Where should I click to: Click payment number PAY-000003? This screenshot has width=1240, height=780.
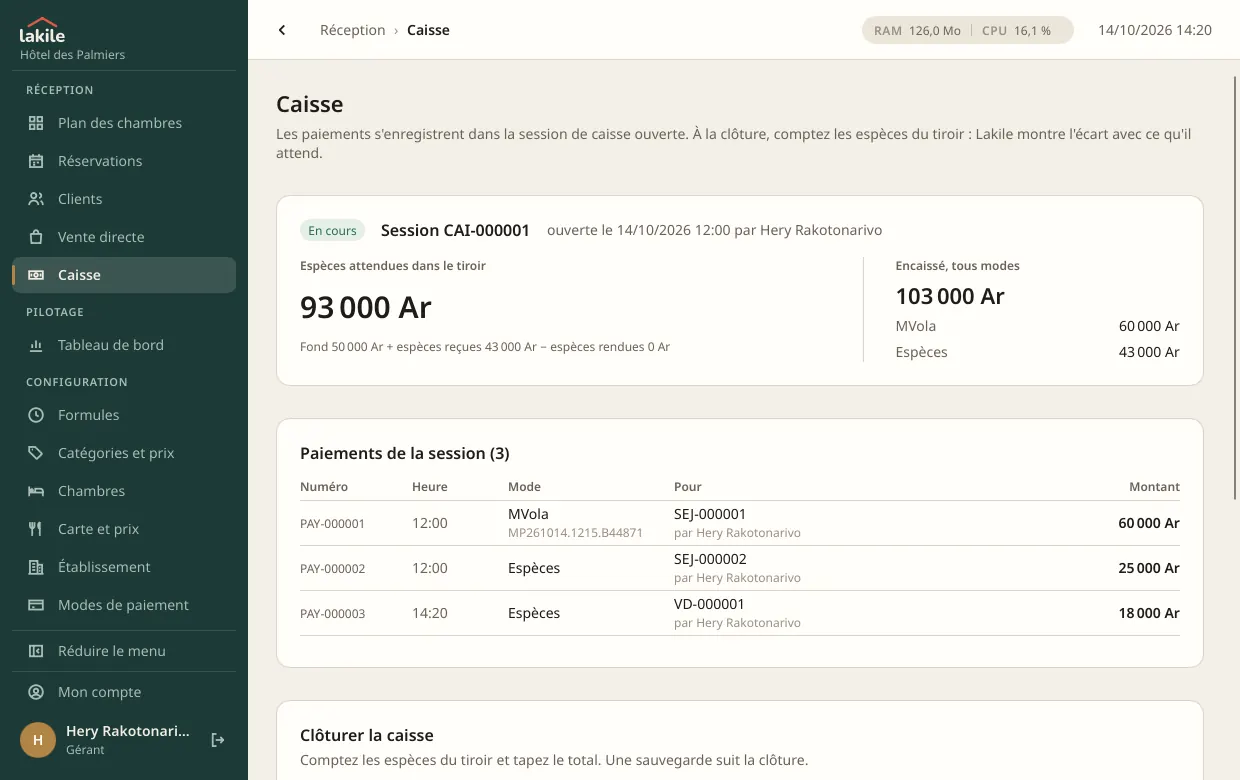coord(332,614)
